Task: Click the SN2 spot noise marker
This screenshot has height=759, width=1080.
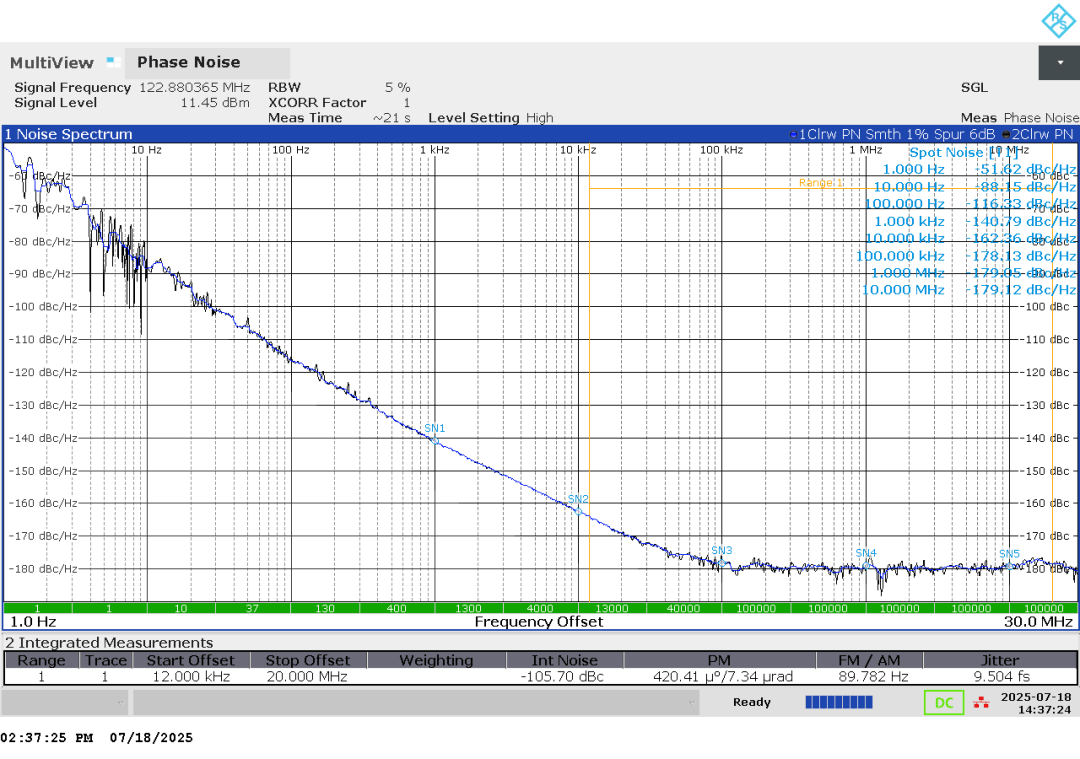Action: 578,510
